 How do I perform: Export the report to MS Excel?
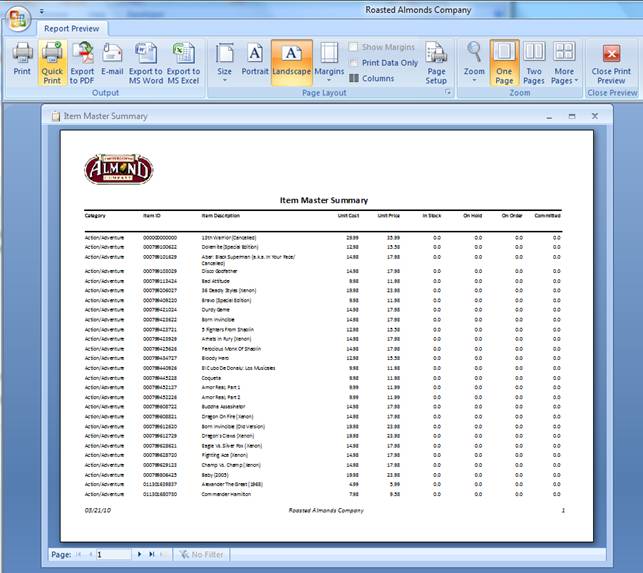(183, 62)
